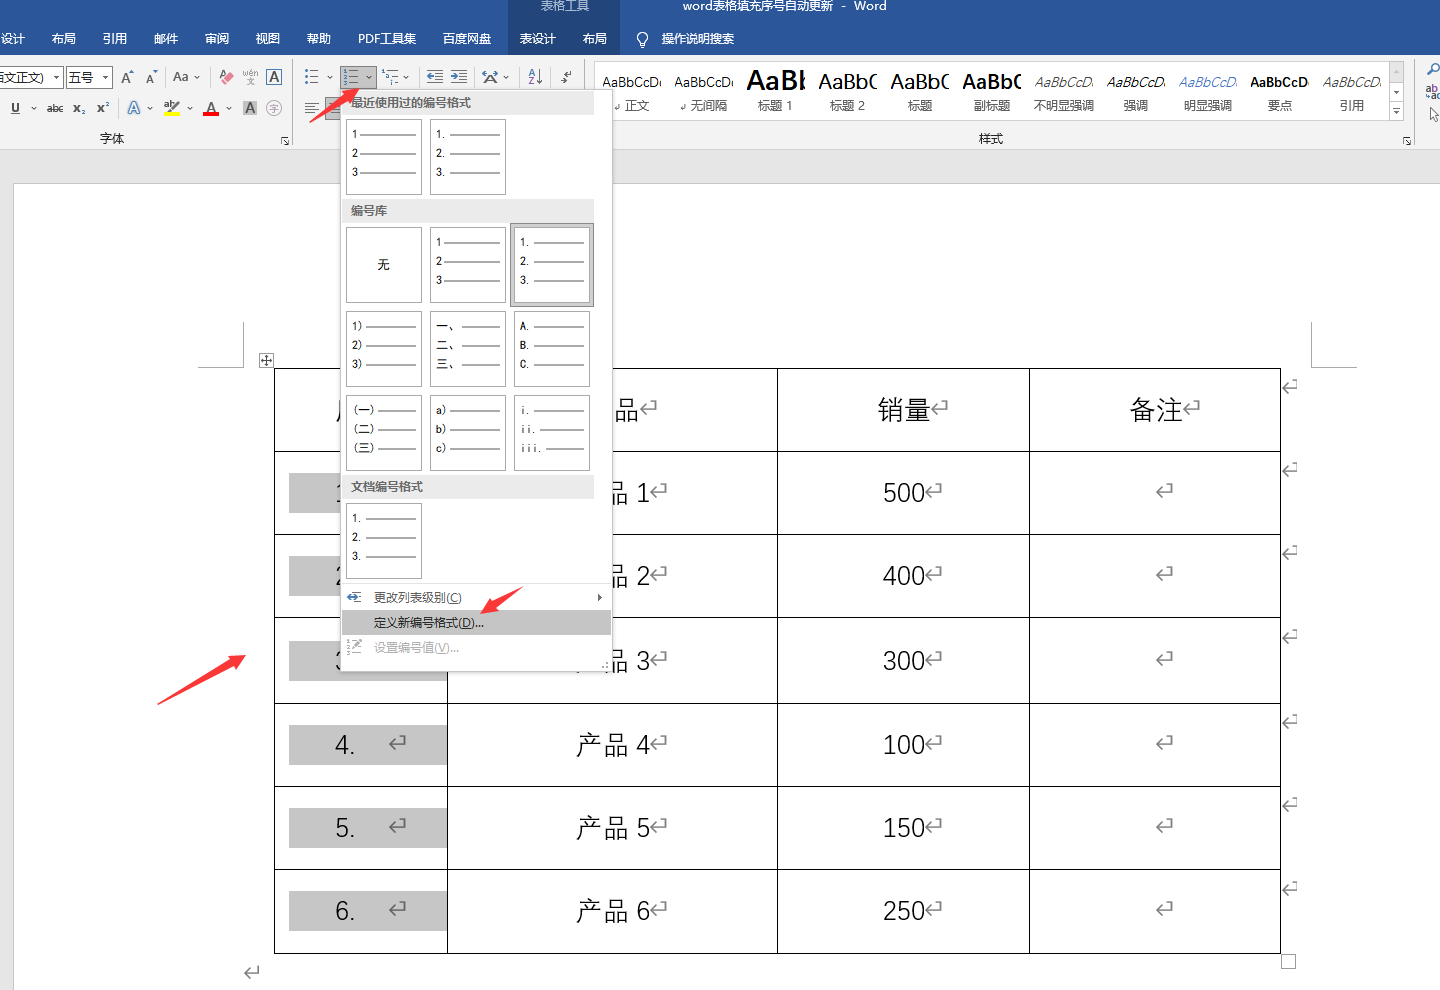Viewport: 1440px width, 990px height.
Task: Open Find search icon at ribbon end
Action: [x=1433, y=70]
